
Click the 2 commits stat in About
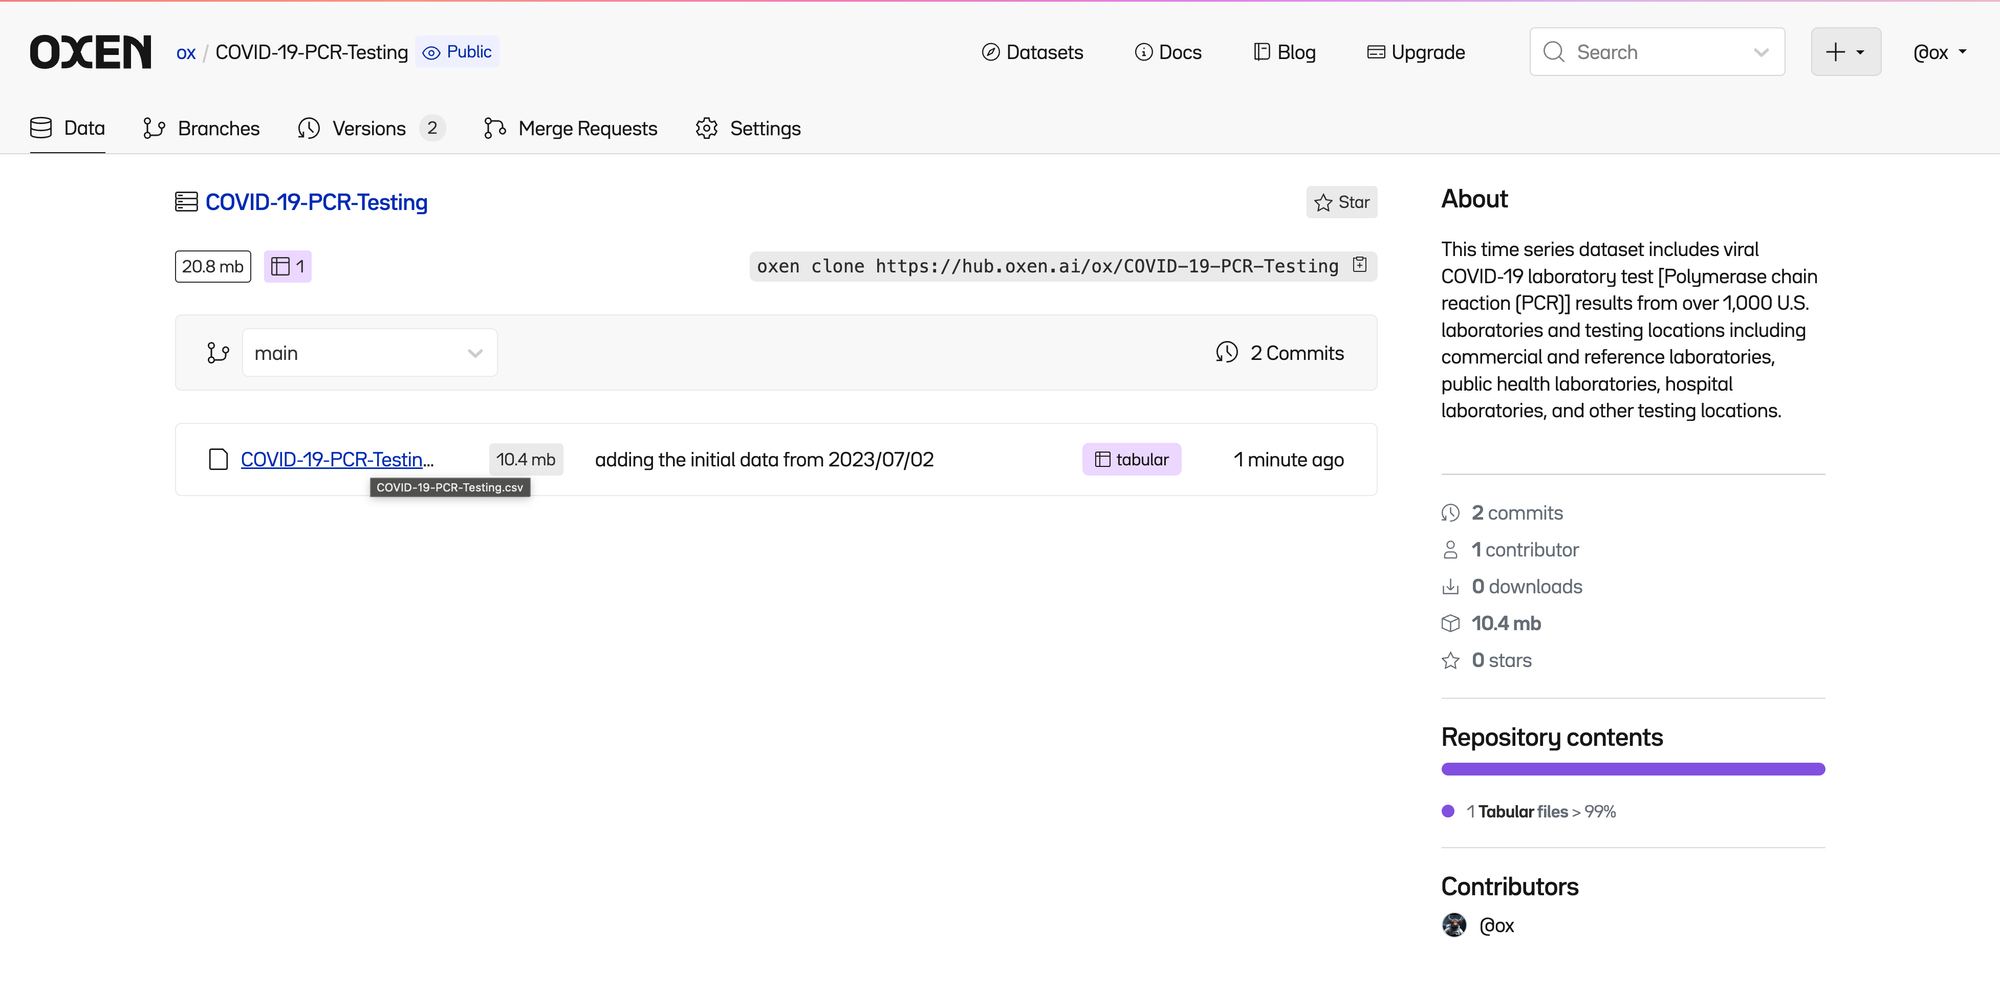1502,513
